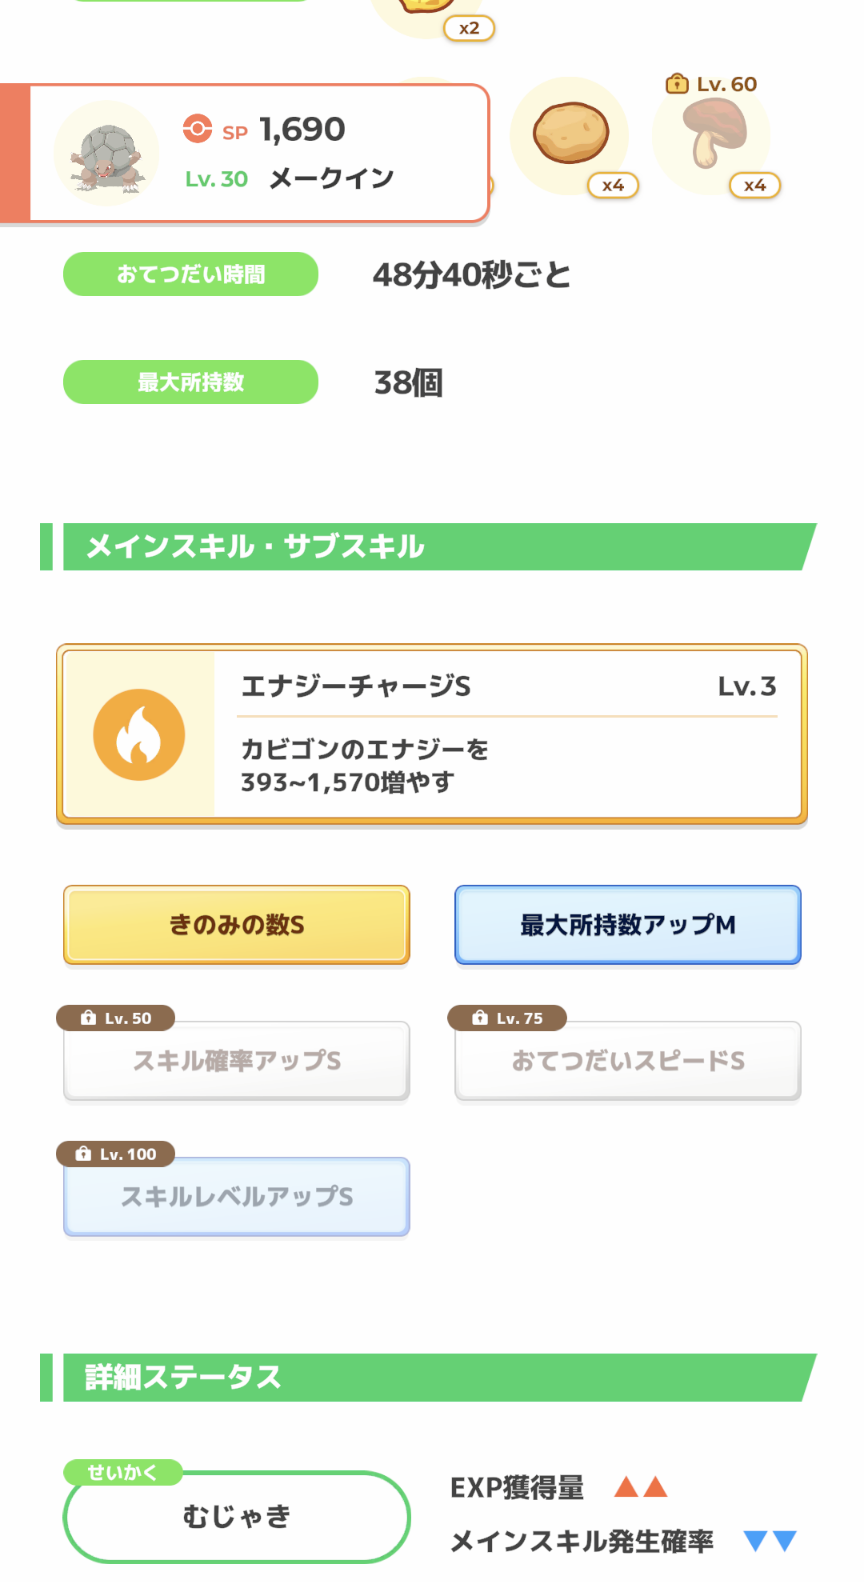The height and width of the screenshot is (1582, 864).
Task: Tap the Golem Pokémon portrait
Action: [106, 153]
